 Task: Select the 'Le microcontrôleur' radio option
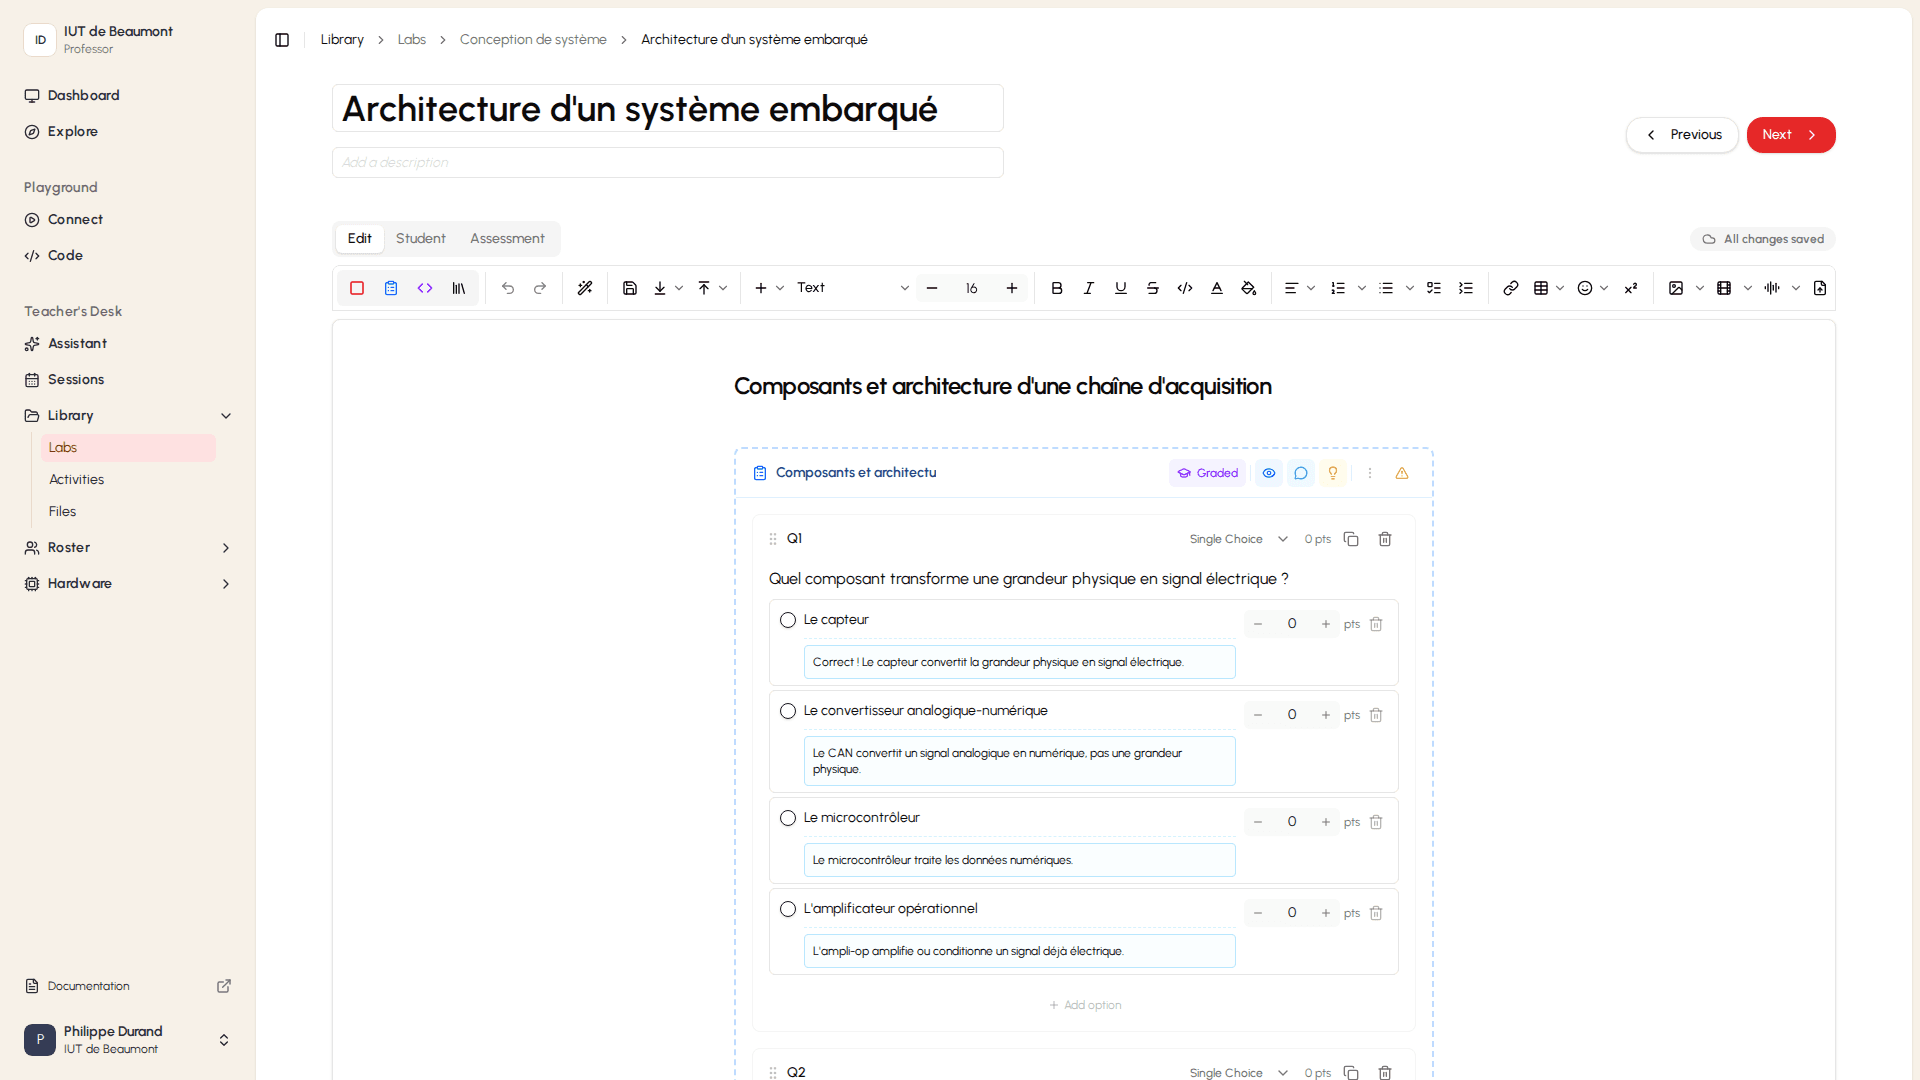pyautogui.click(x=788, y=818)
